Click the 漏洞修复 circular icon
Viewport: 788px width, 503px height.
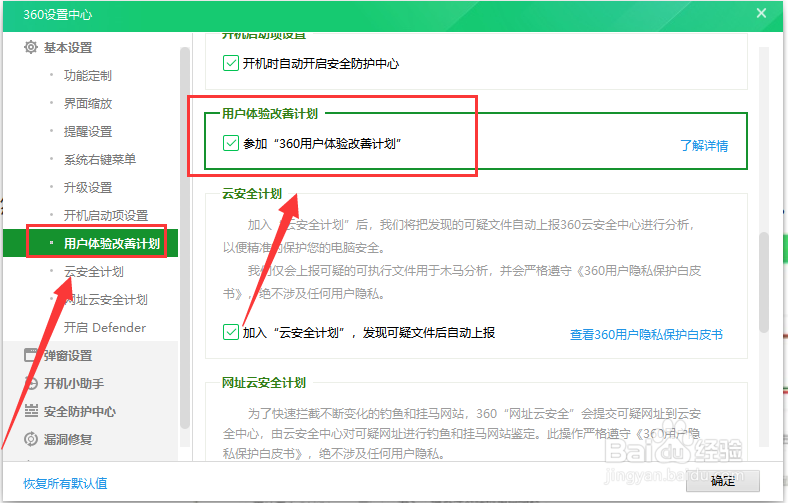pyautogui.click(x=31, y=439)
